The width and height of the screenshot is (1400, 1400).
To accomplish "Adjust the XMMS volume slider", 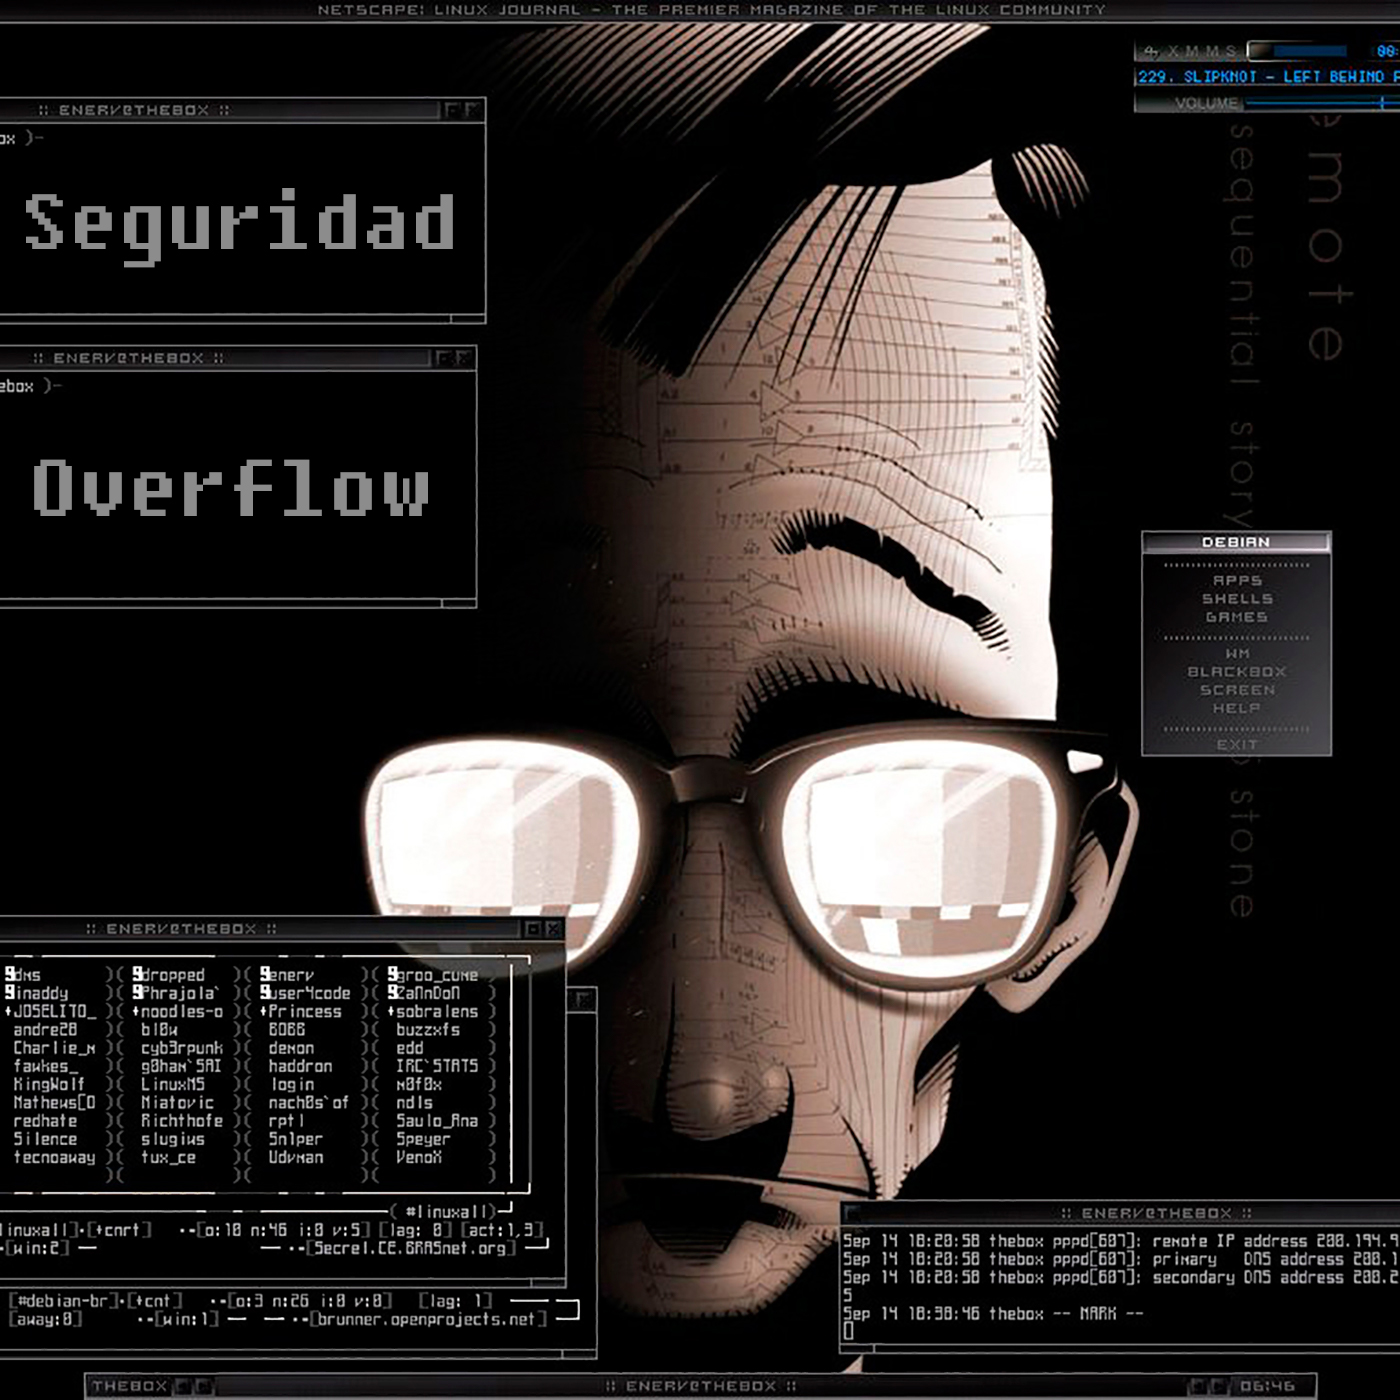I will click(x=1321, y=103).
